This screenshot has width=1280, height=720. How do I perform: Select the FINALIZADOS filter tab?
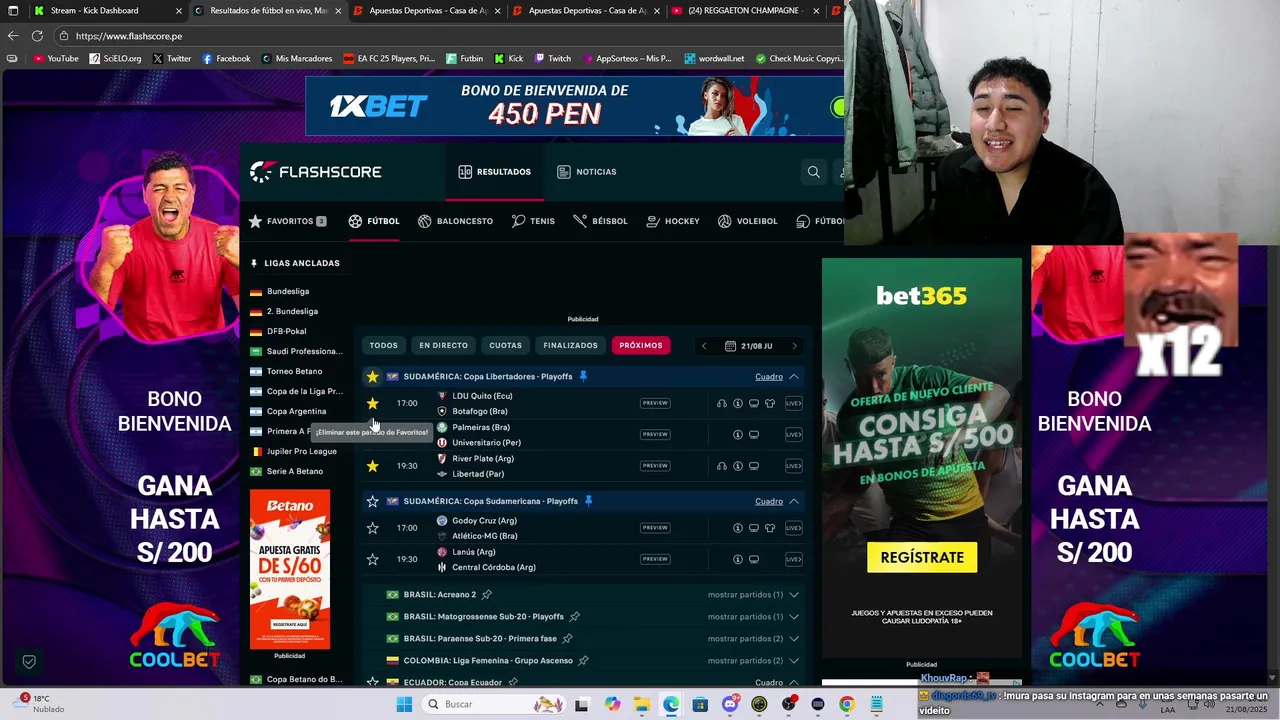pos(570,346)
